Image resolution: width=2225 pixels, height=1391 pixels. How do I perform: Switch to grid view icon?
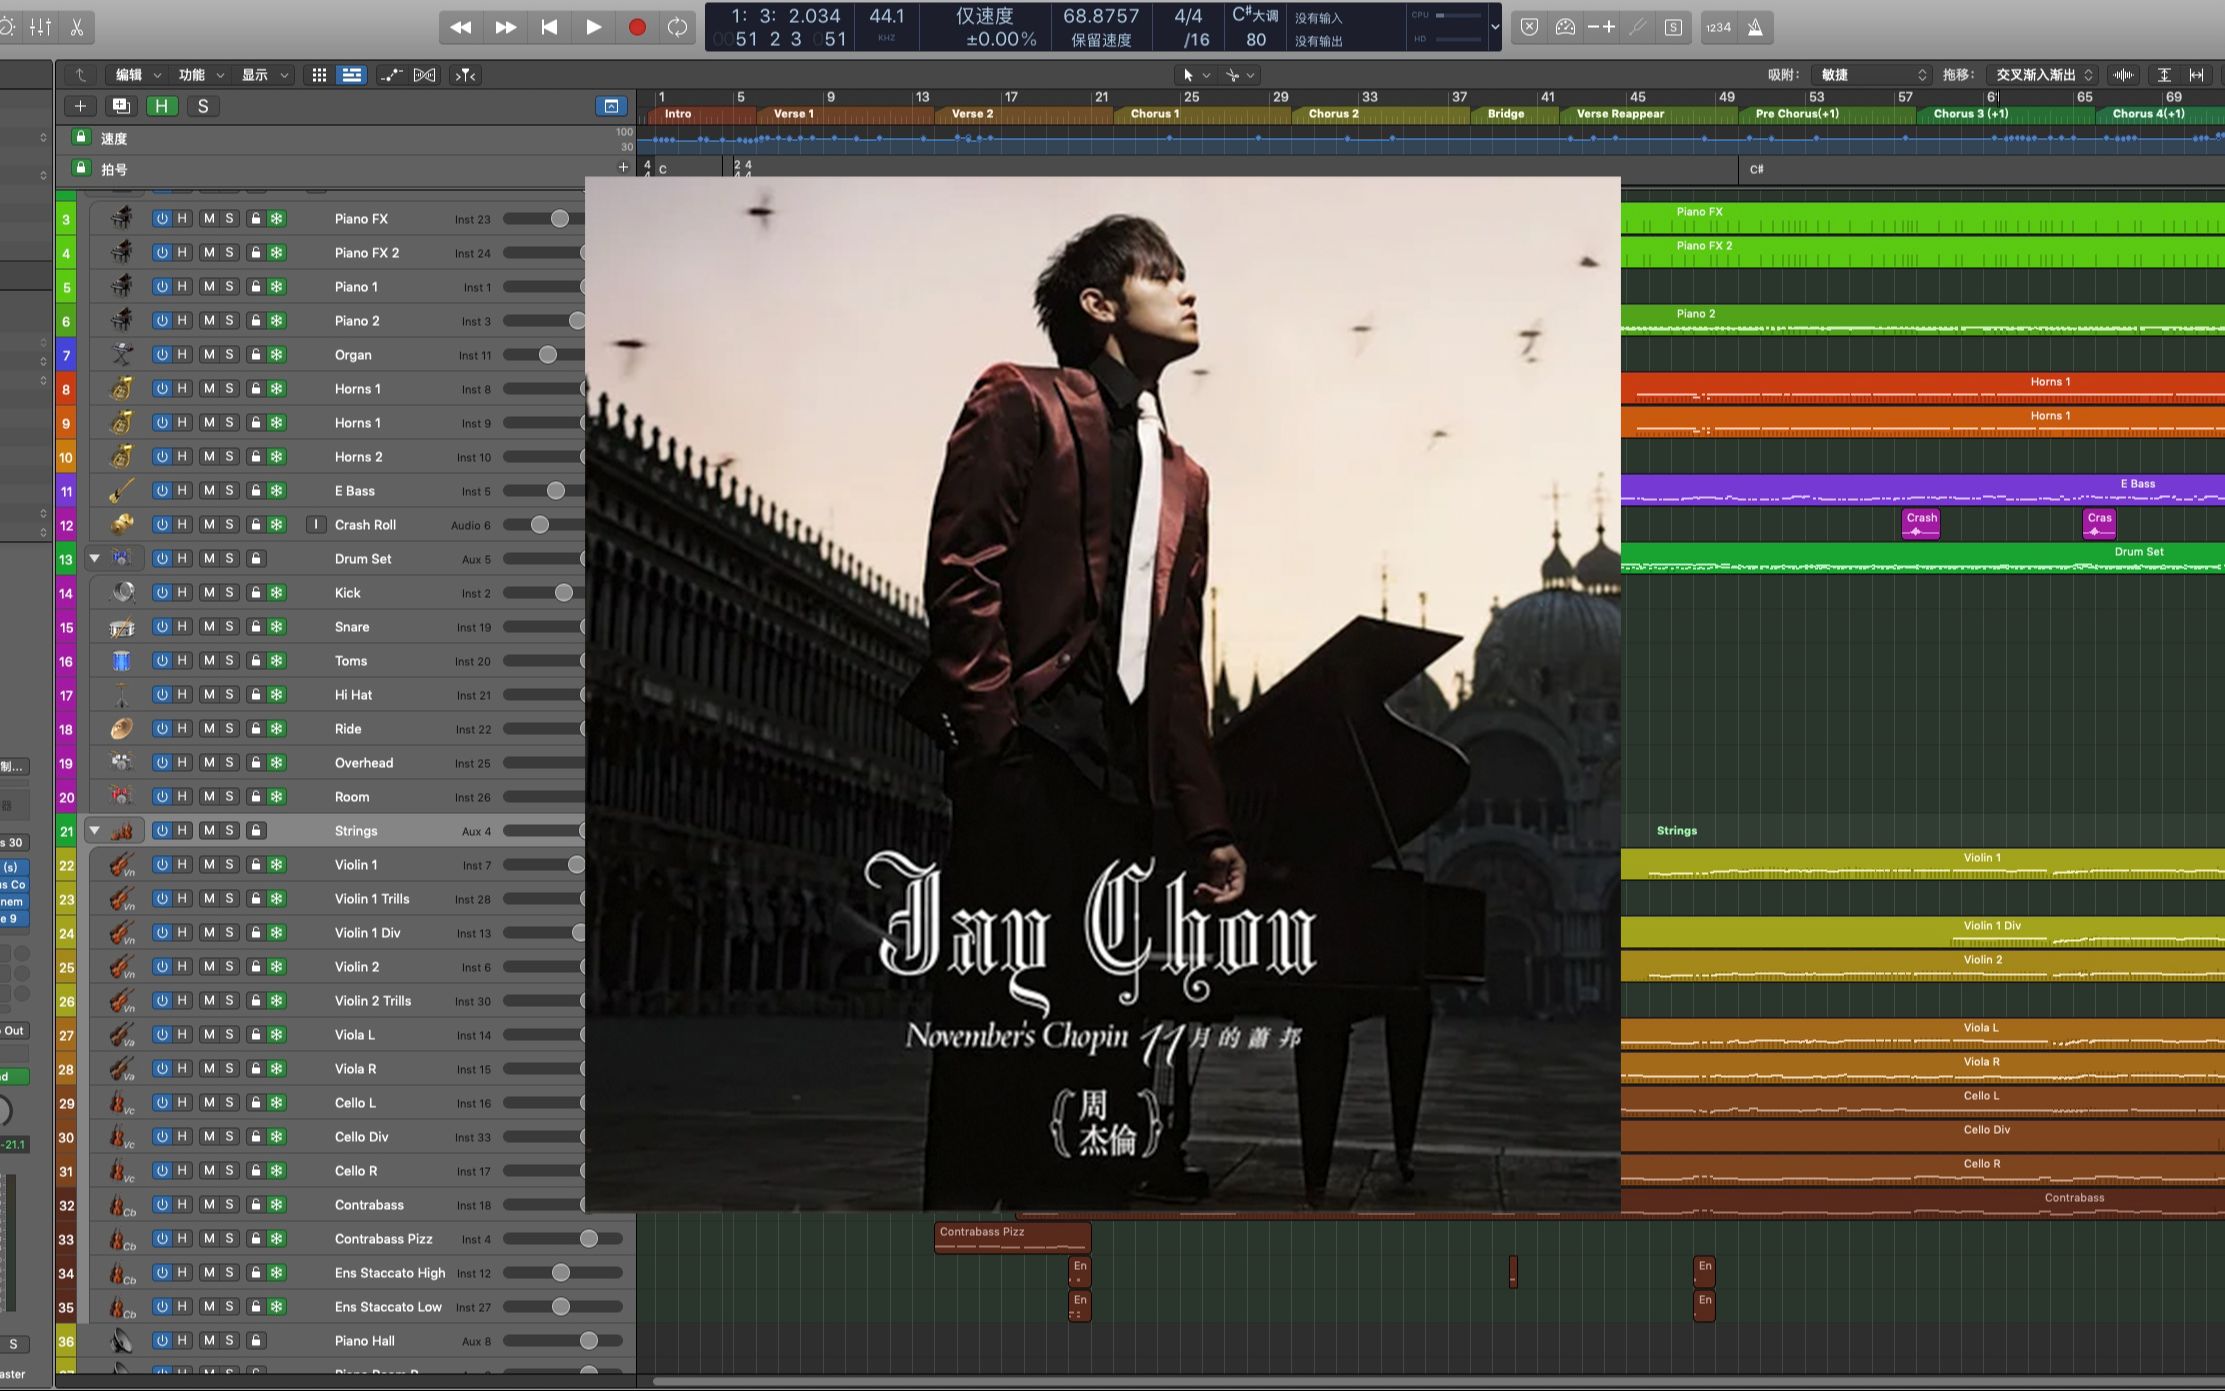click(319, 75)
